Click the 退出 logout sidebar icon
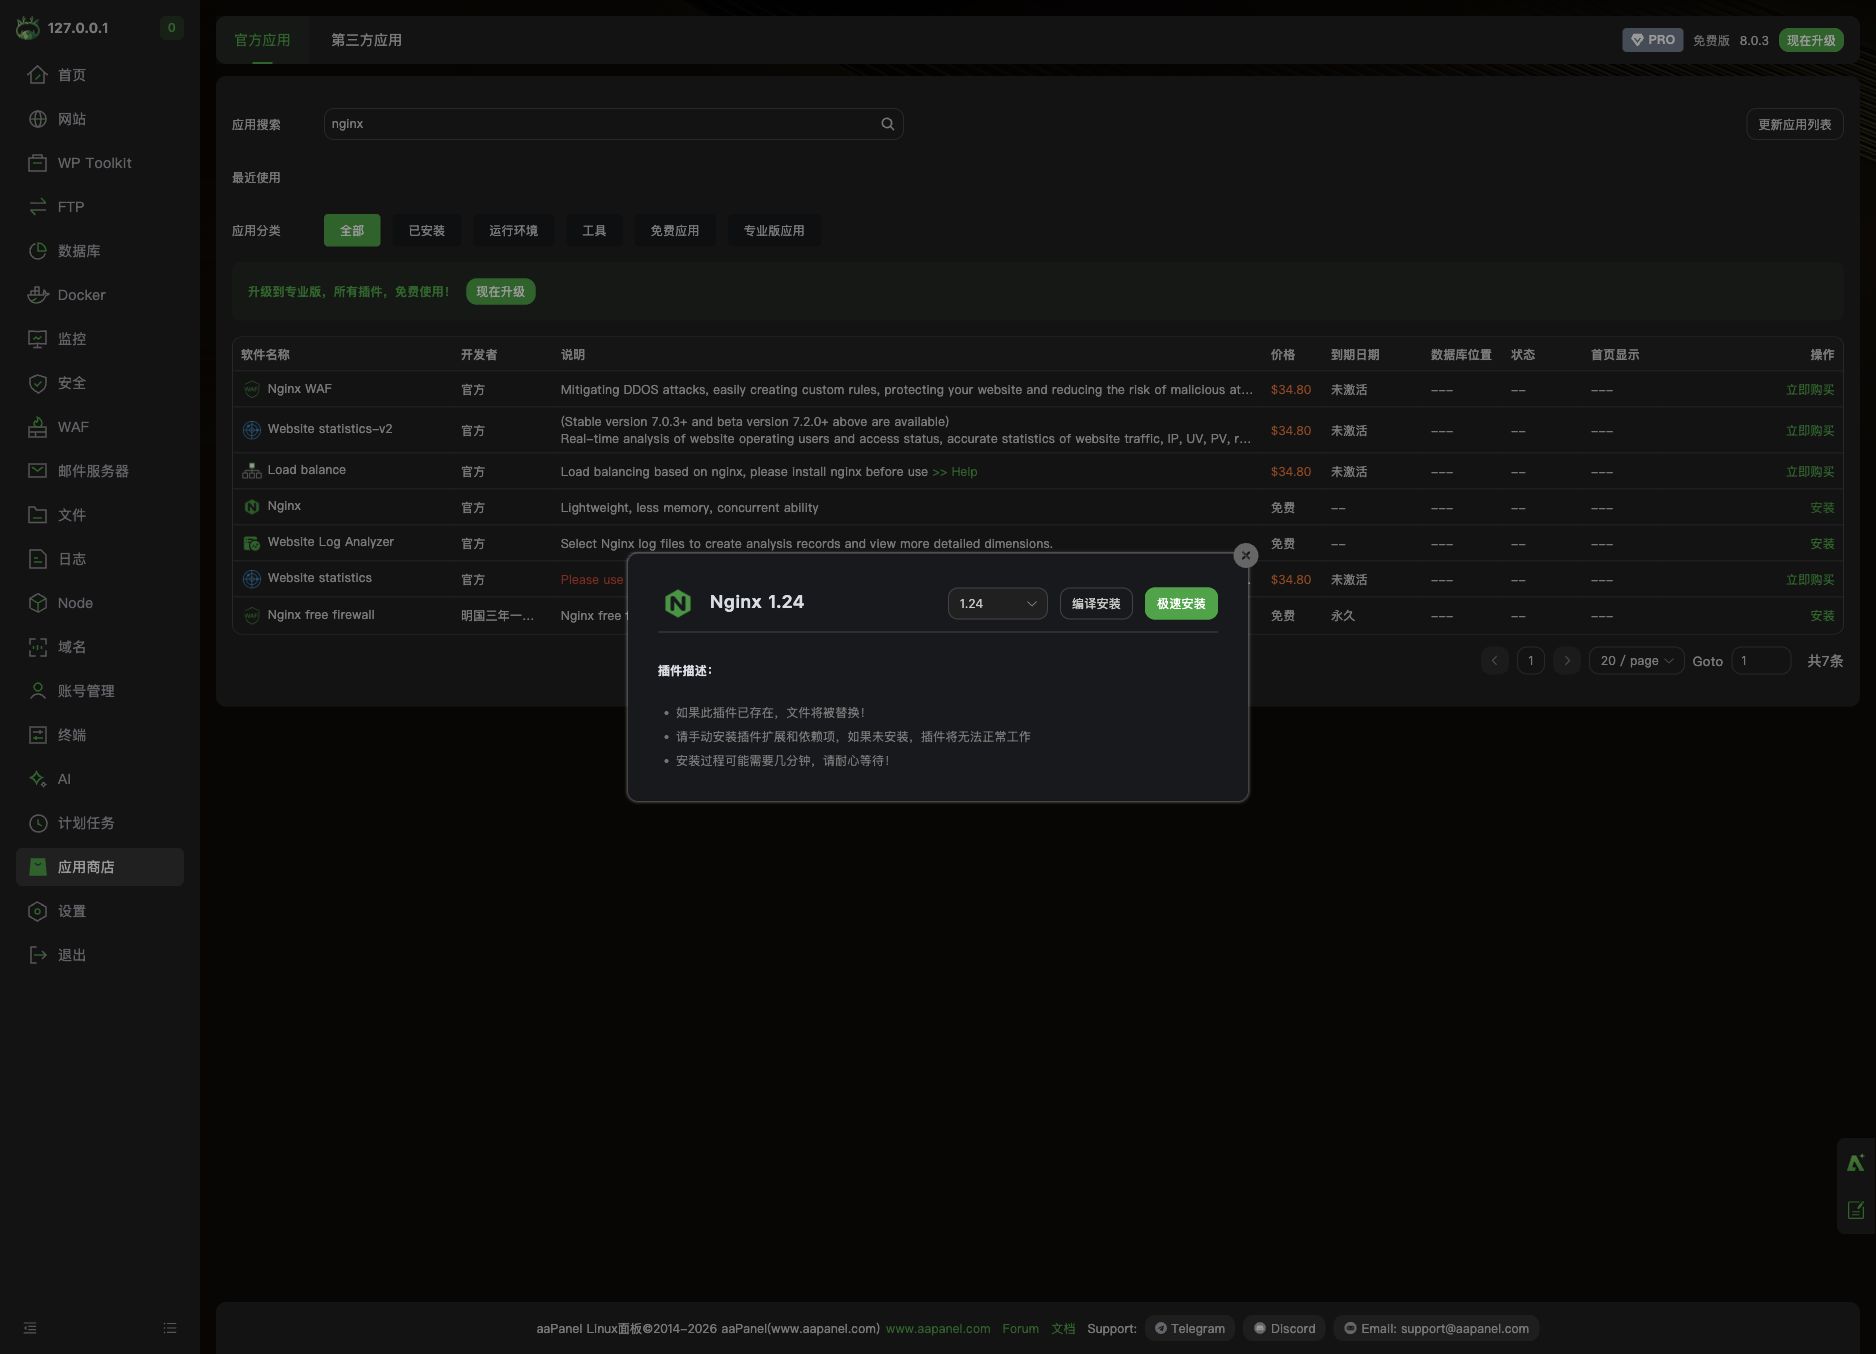Image resolution: width=1876 pixels, height=1354 pixels. [38, 955]
